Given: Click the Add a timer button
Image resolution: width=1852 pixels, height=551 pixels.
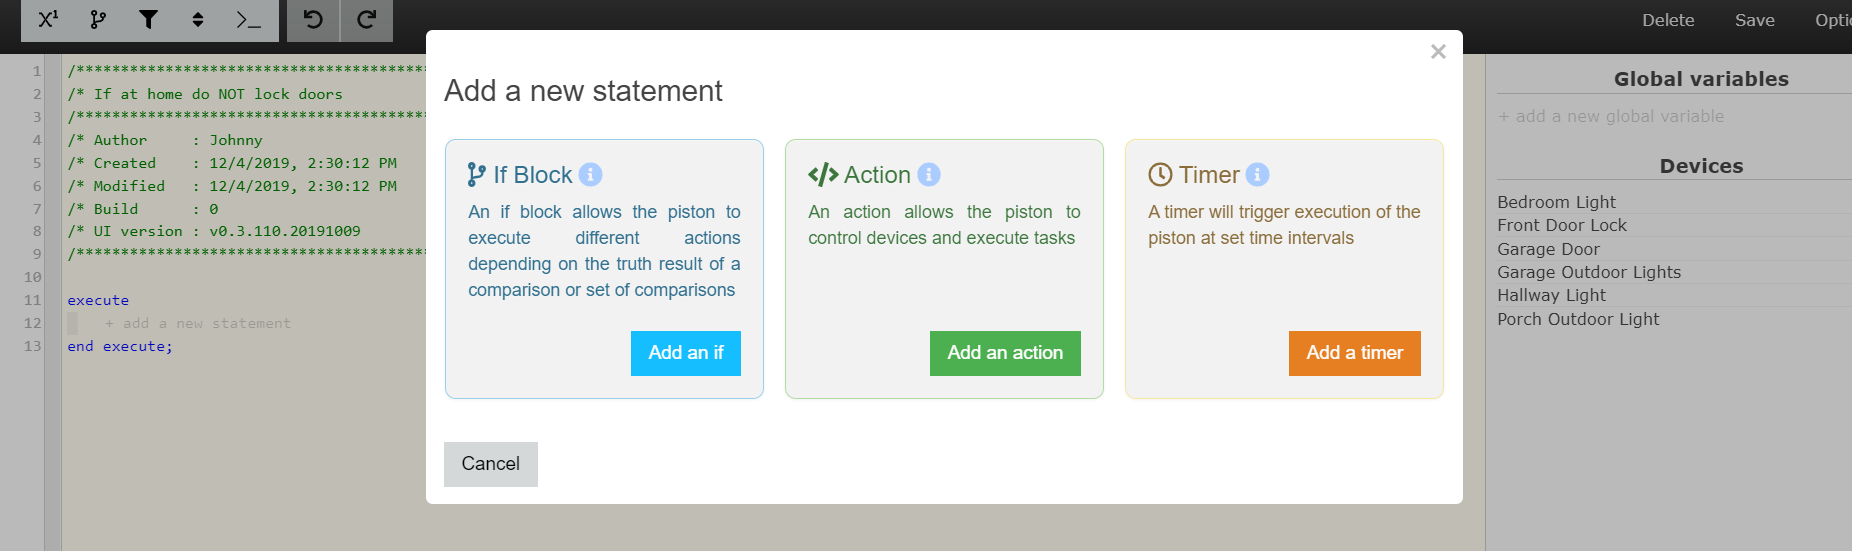Looking at the screenshot, I should coord(1355,353).
